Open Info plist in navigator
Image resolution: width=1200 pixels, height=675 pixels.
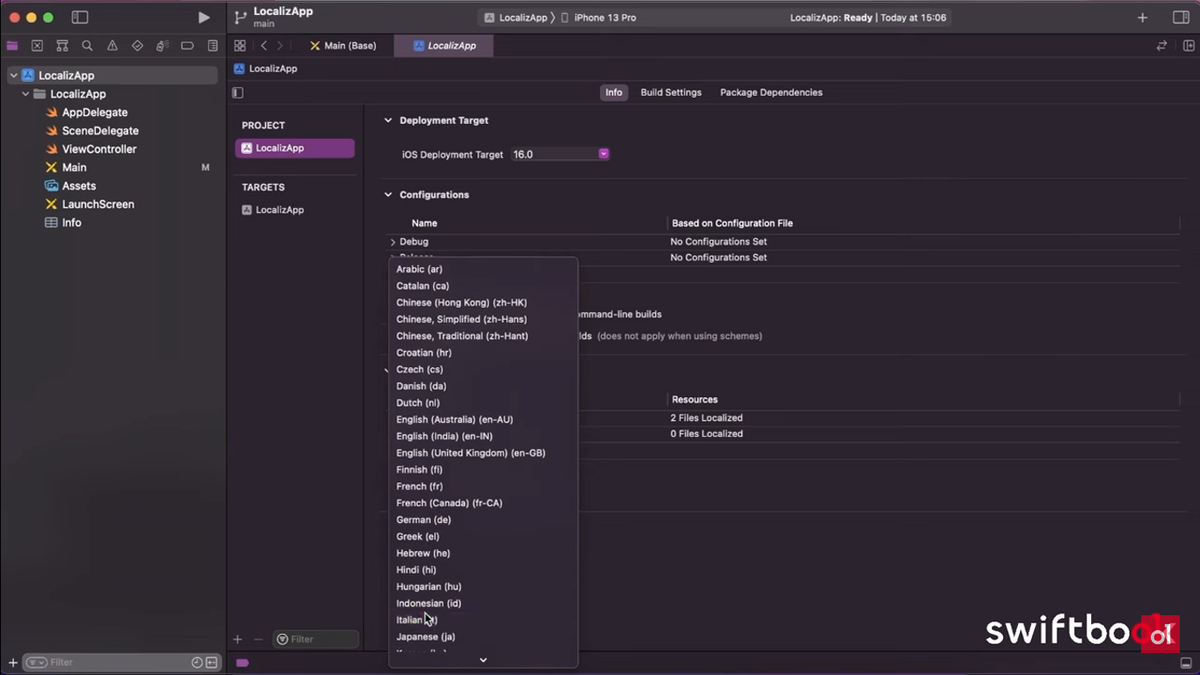pos(71,223)
